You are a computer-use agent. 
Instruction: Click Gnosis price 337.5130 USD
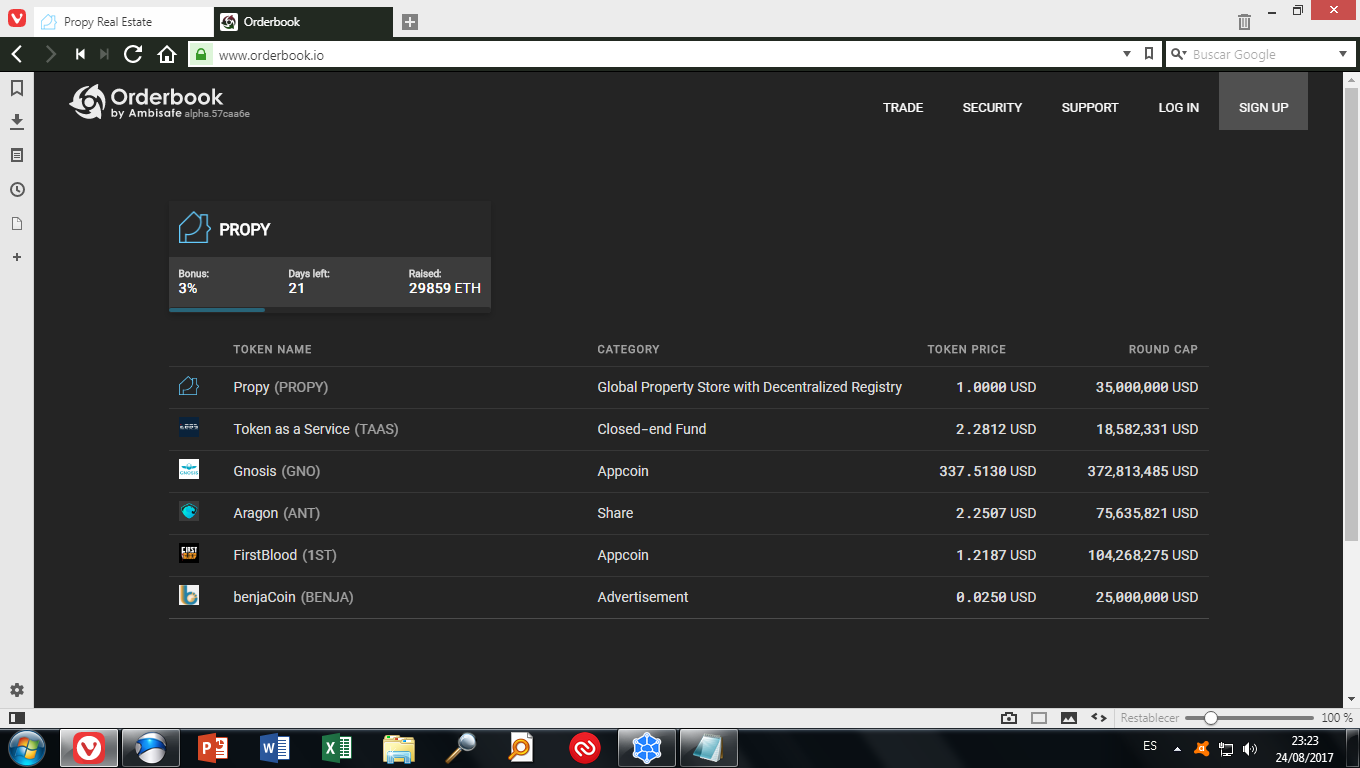(x=988, y=471)
